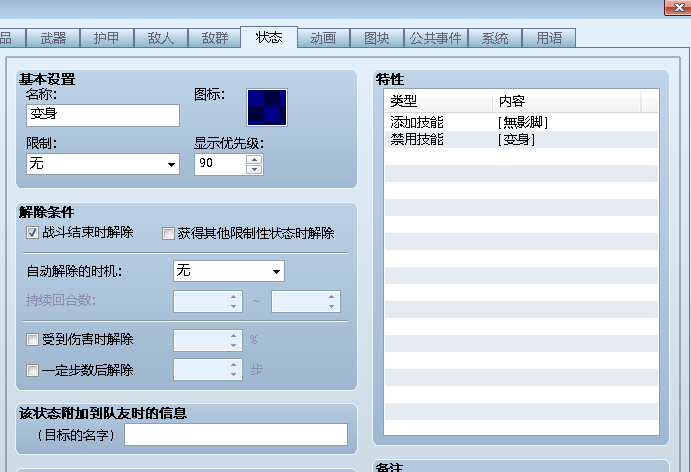Click the 名称 field containing 变身
Image resolution: width=691 pixels, height=472 pixels.
(x=103, y=115)
